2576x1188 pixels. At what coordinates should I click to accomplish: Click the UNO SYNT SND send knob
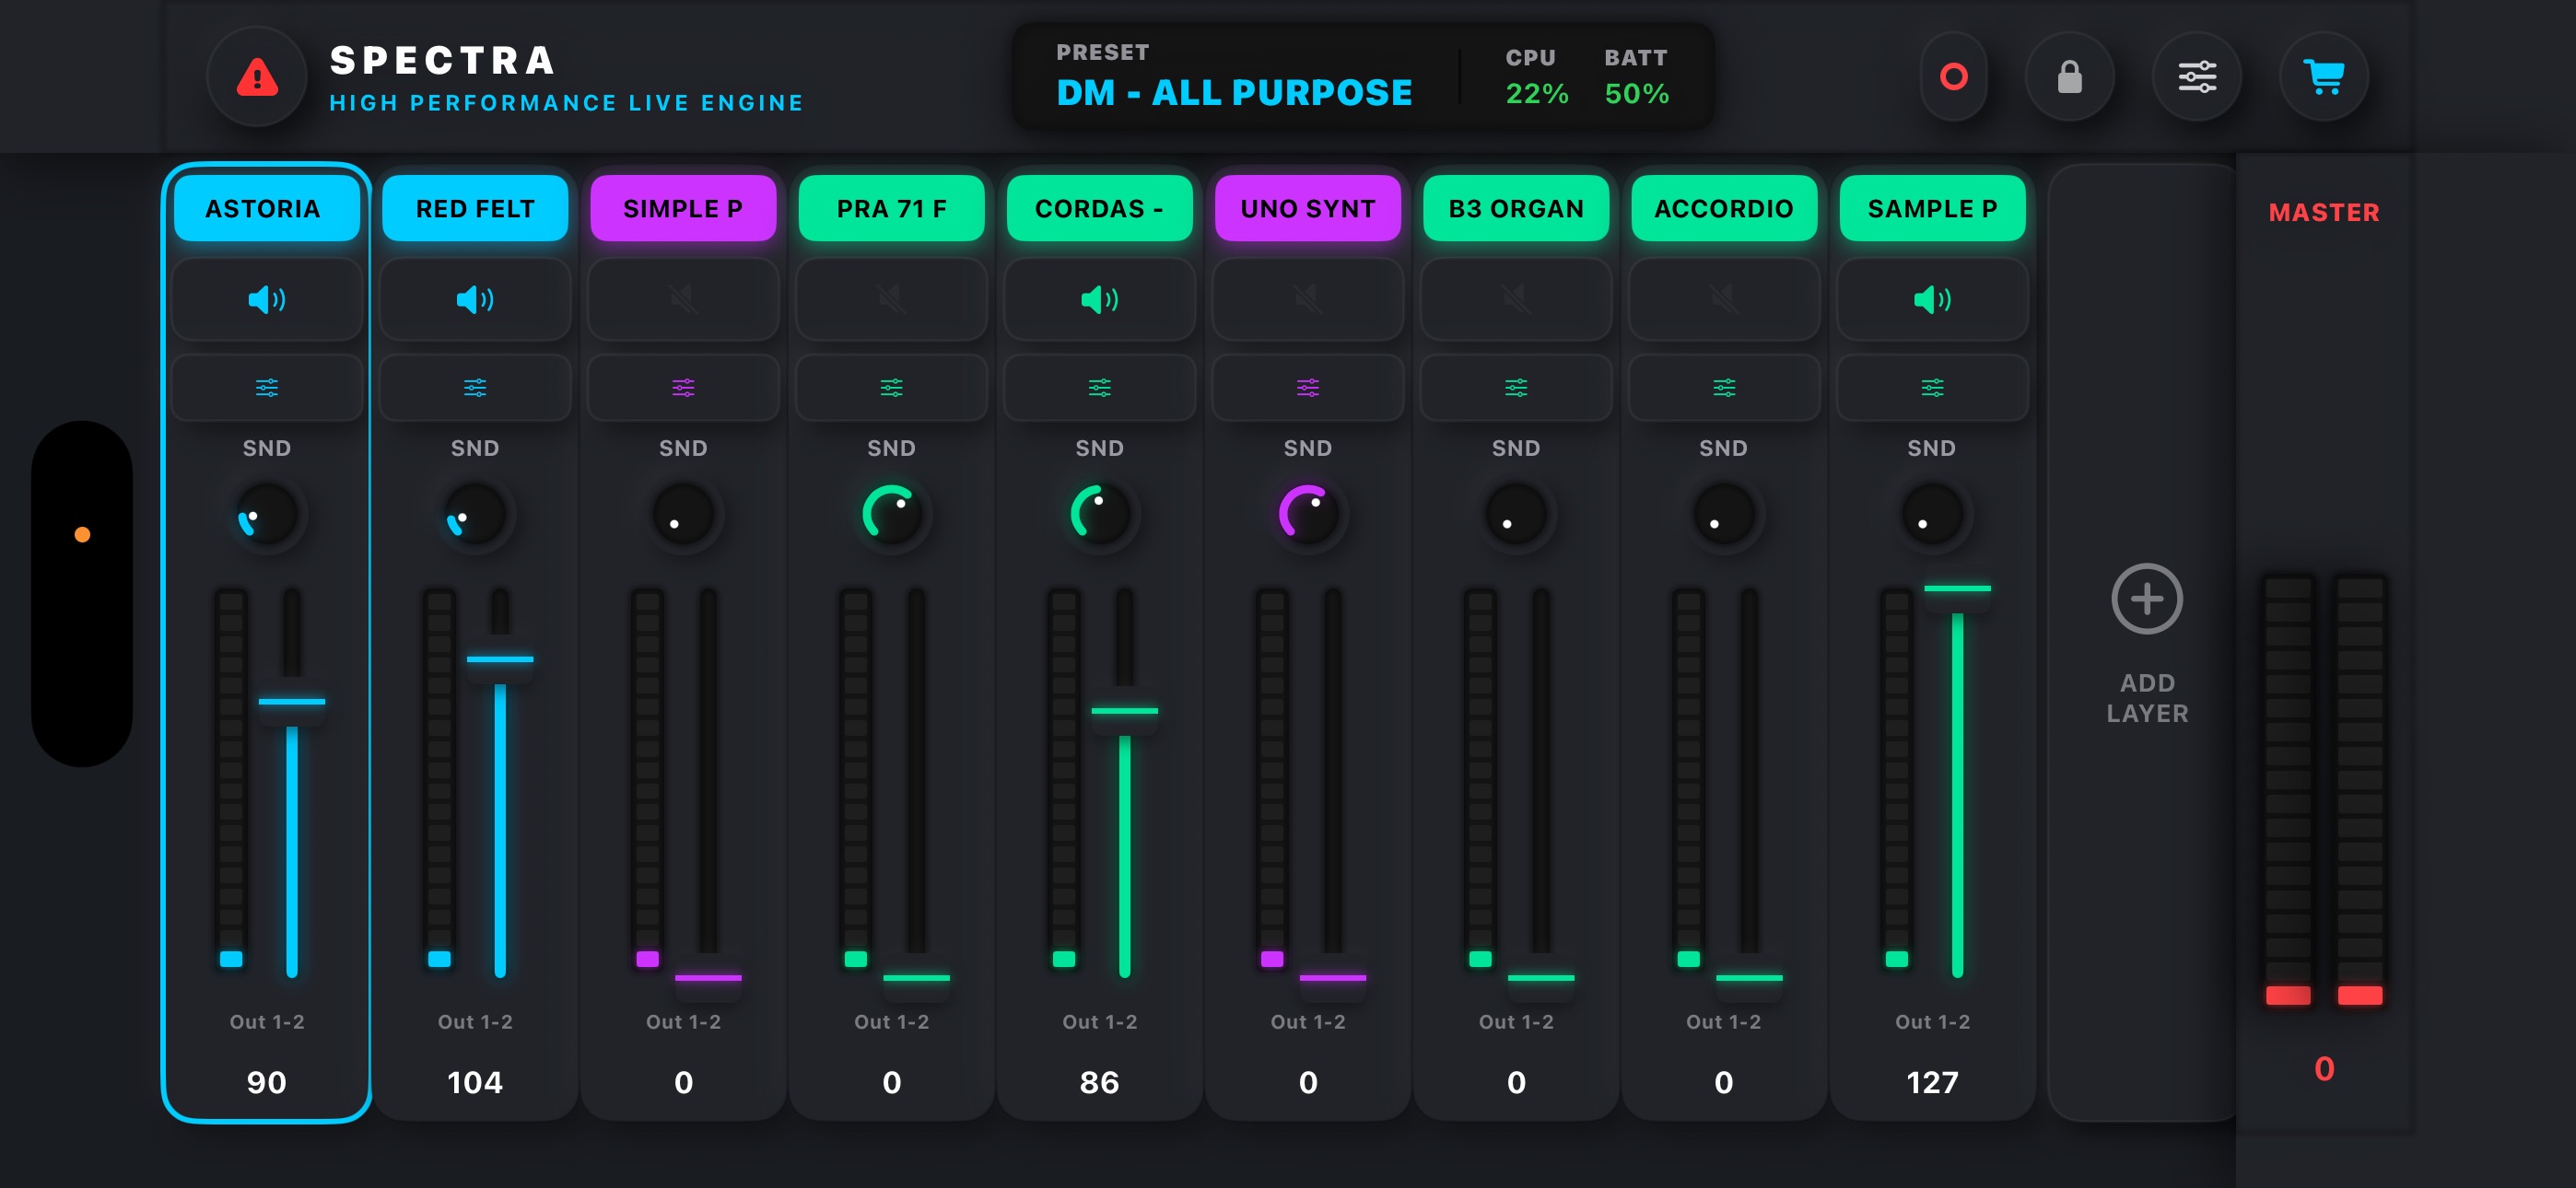(x=1308, y=514)
